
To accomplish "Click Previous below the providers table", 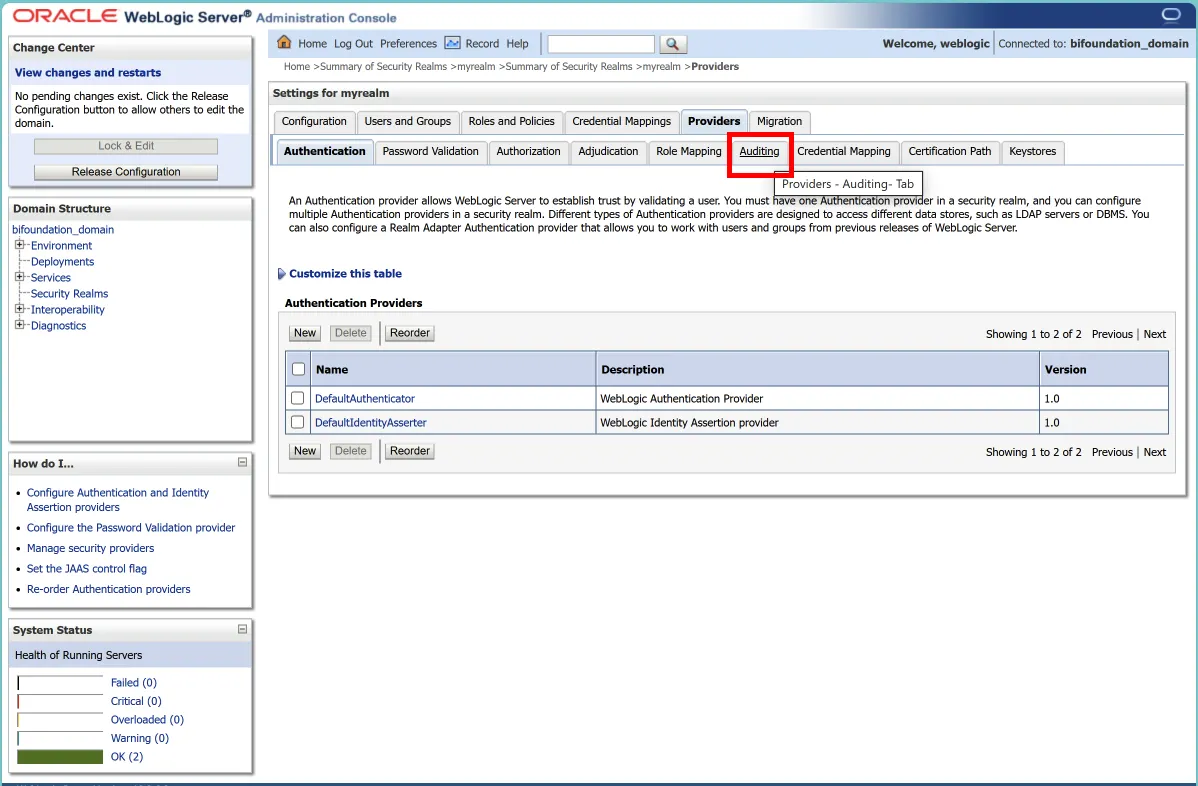I will click(x=1112, y=452).
